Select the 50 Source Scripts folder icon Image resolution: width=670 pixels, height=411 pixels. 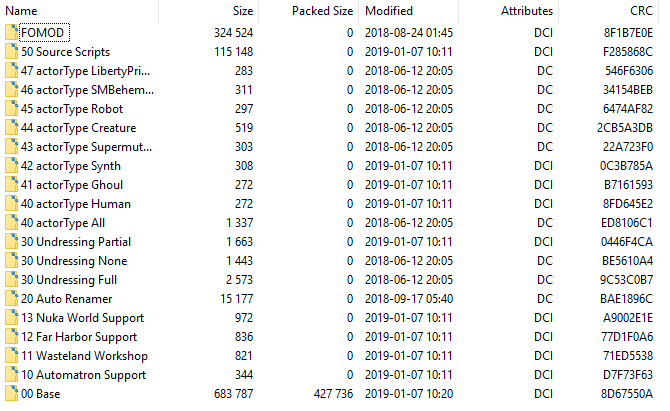coord(12,52)
